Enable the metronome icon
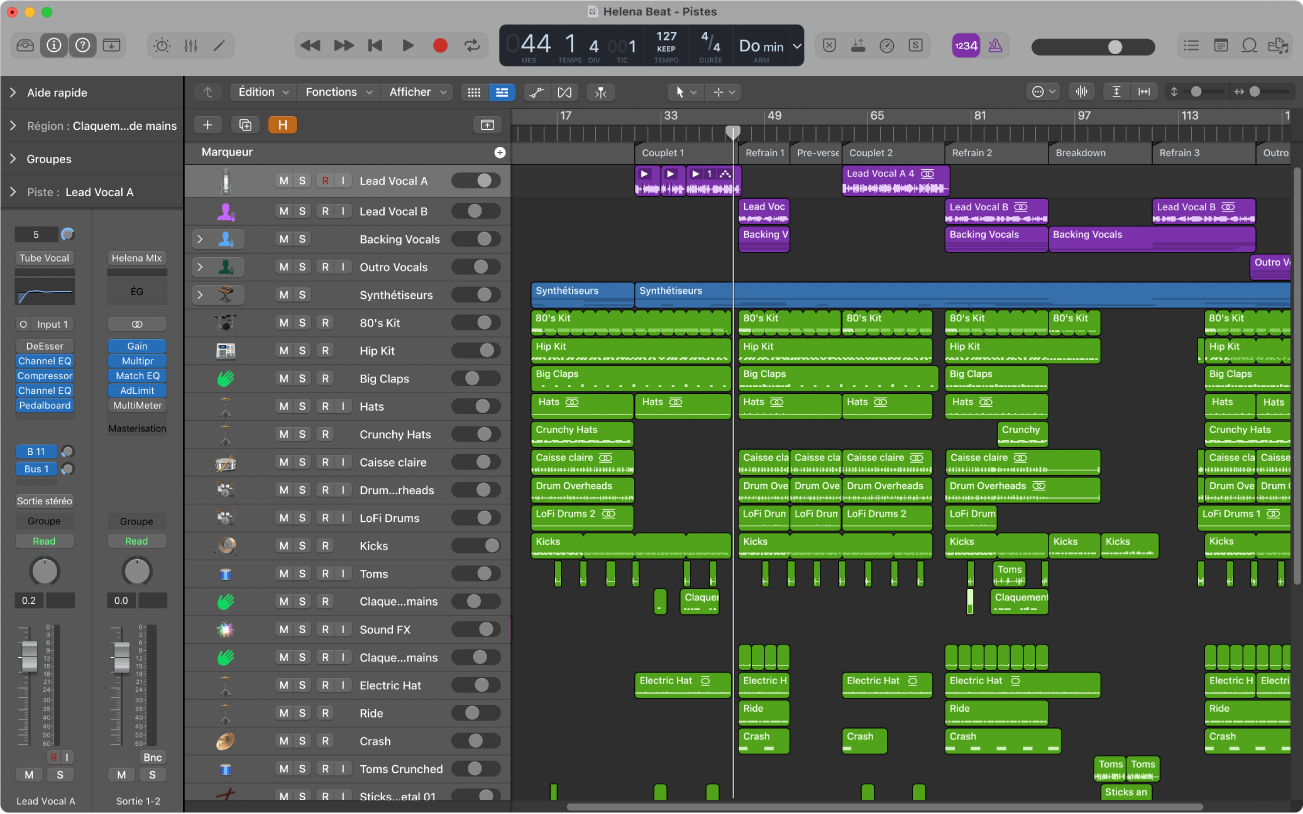This screenshot has height=814, width=1303. (993, 46)
